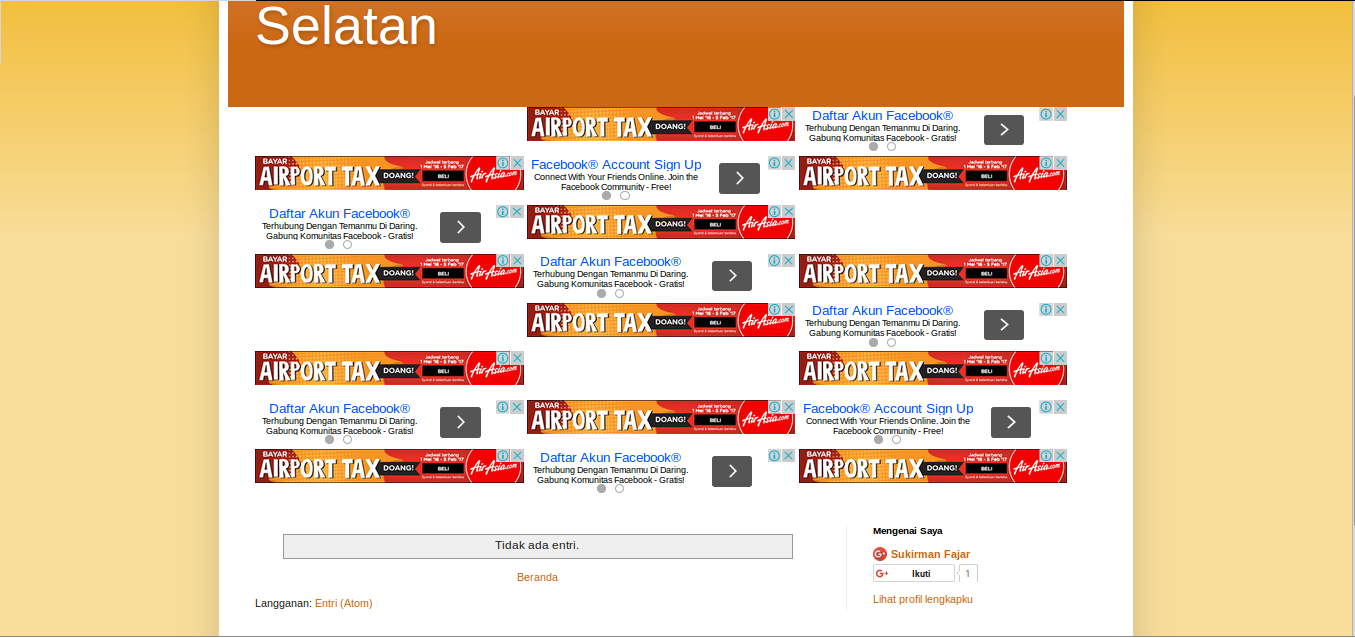The image size is (1355, 638).
Task: Select first slide dot under top Facebook ad
Action: coord(874,146)
